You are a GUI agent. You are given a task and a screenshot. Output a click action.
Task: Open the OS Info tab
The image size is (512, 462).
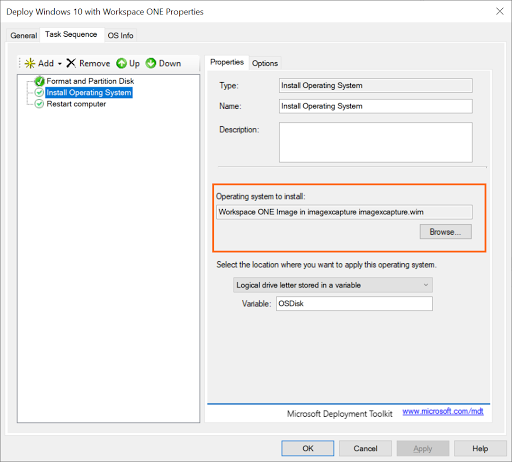click(x=120, y=35)
